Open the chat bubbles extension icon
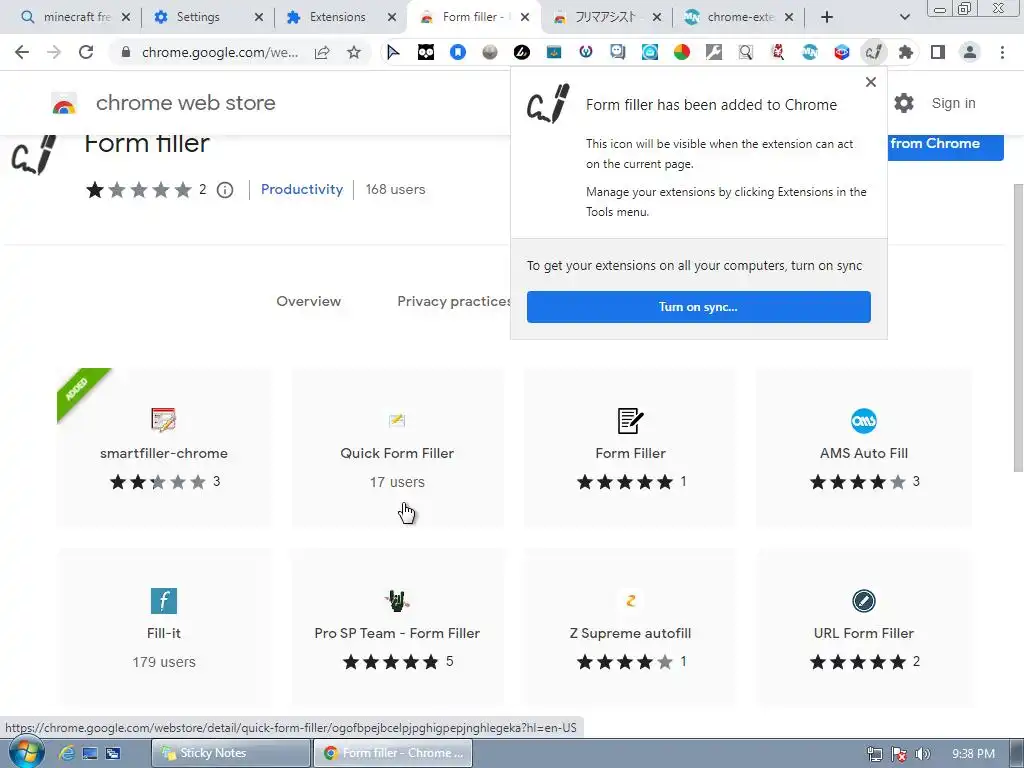This screenshot has width=1024, height=768. (x=618, y=52)
